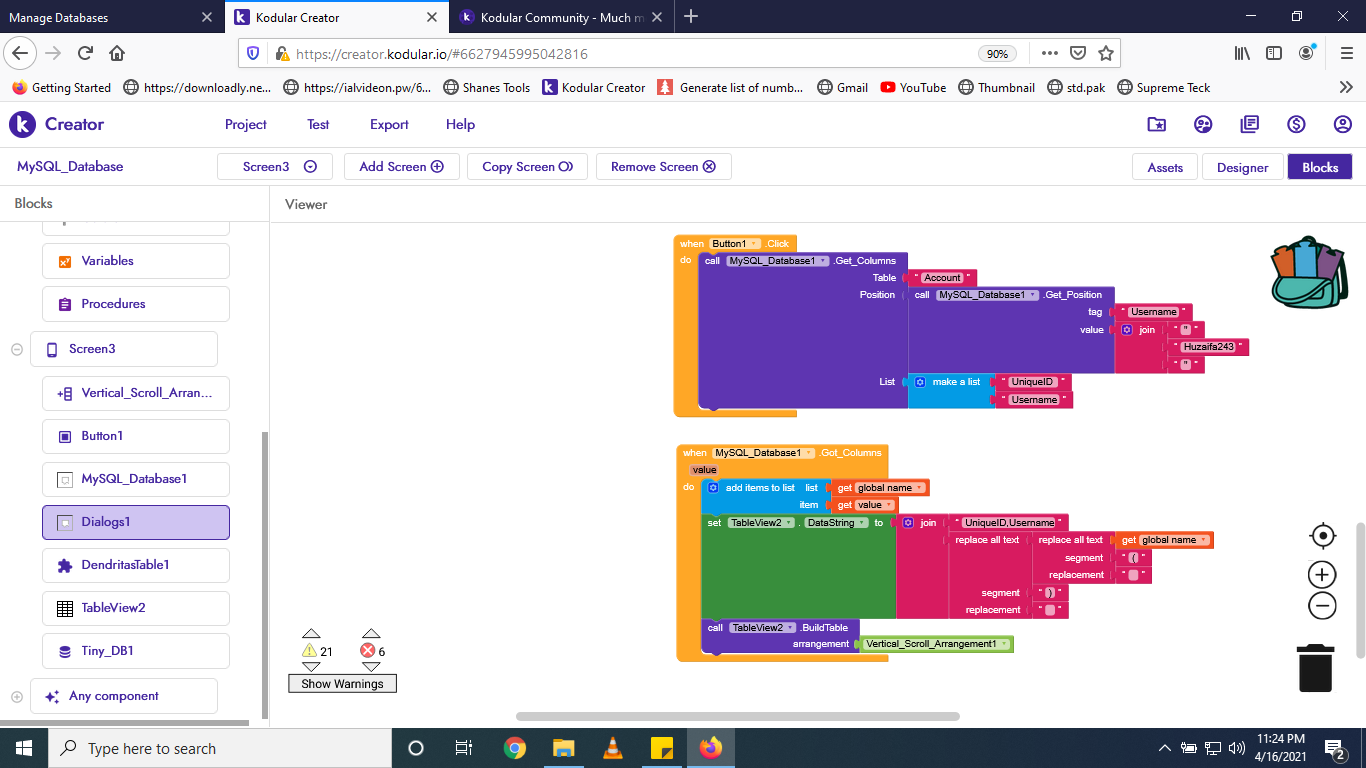Expand the Any component section
This screenshot has height=768, width=1366.
(x=17, y=696)
